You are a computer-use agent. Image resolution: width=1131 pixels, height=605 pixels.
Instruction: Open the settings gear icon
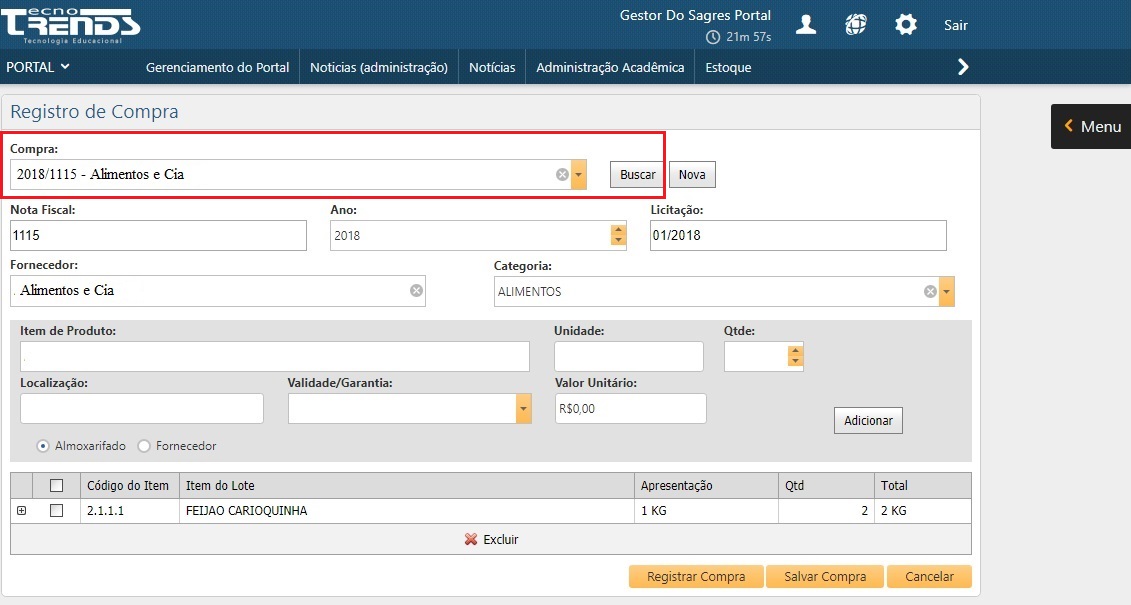pyautogui.click(x=905, y=25)
